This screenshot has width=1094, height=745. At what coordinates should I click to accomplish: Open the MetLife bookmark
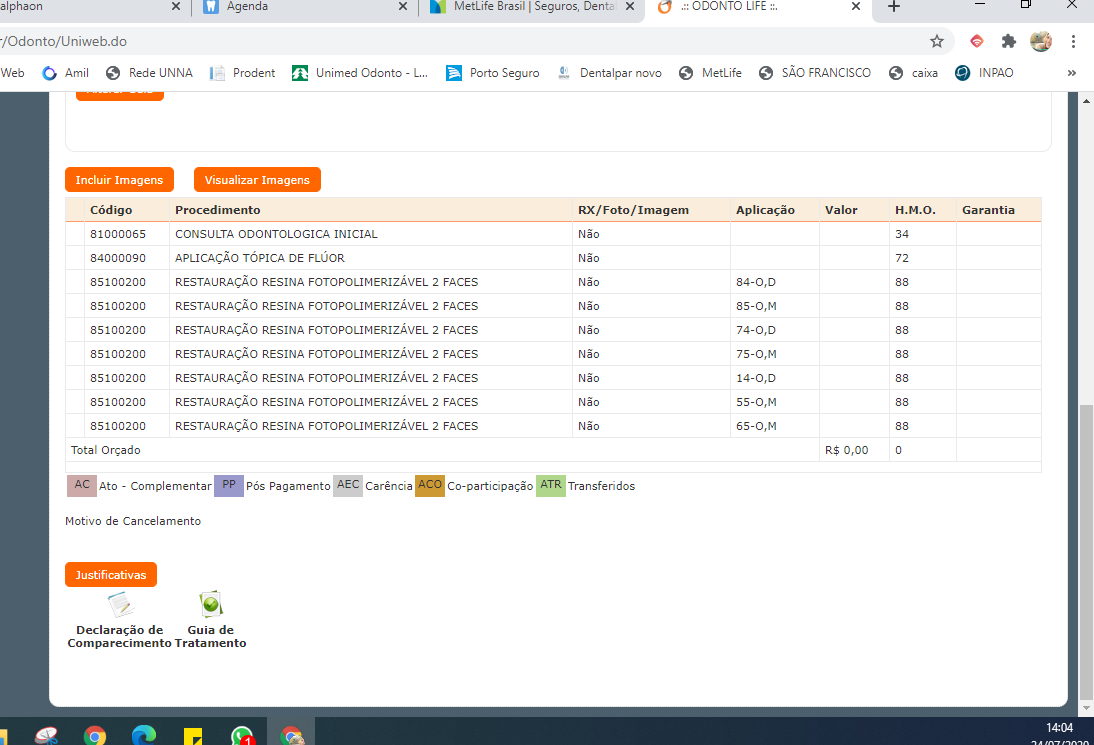[x=710, y=73]
